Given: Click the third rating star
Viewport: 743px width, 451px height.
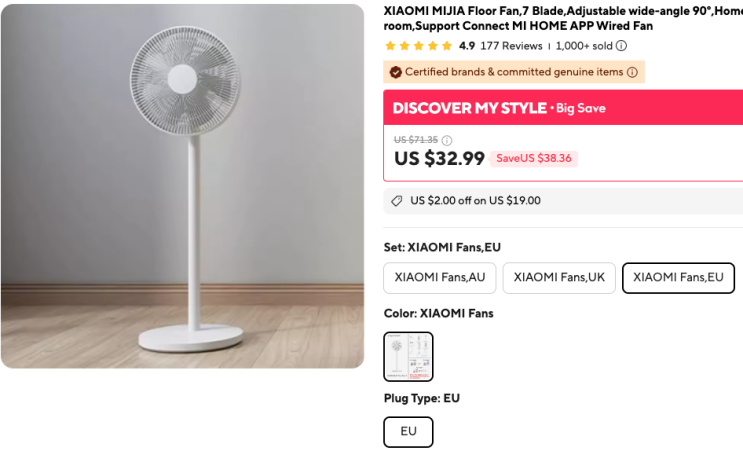Looking at the screenshot, I should click(418, 46).
